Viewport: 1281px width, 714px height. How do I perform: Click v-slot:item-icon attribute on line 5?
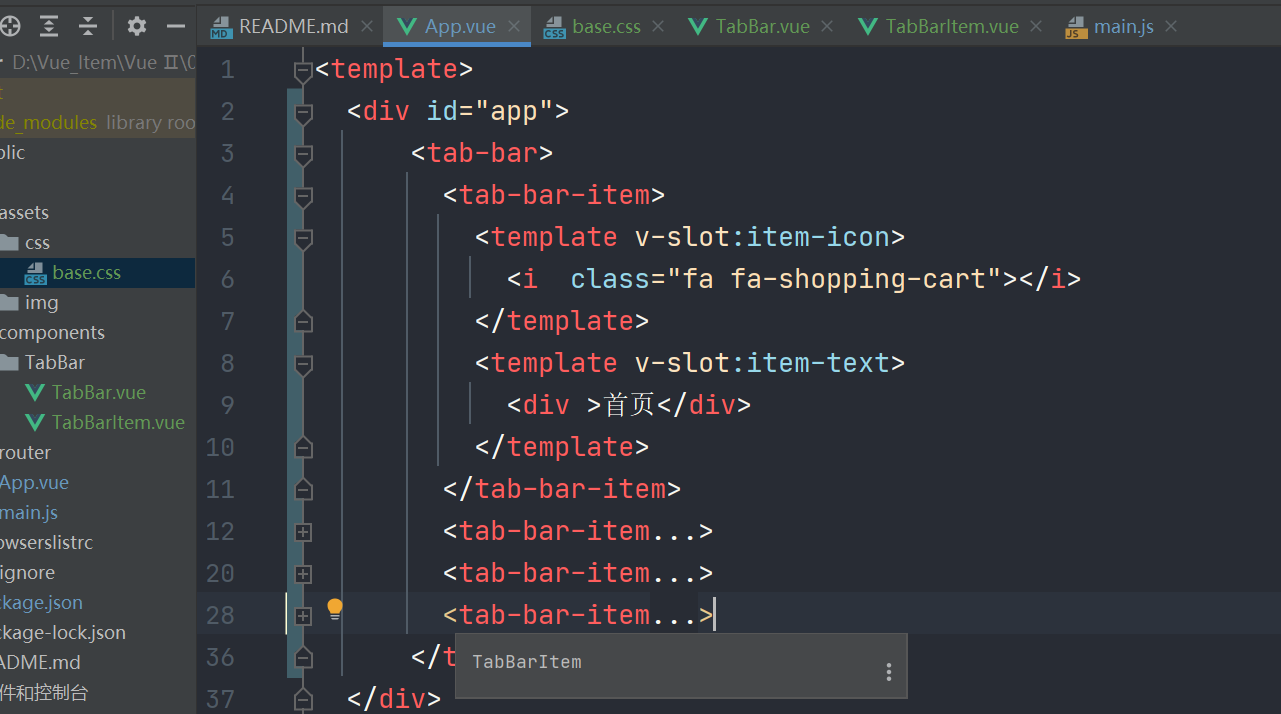click(x=762, y=237)
